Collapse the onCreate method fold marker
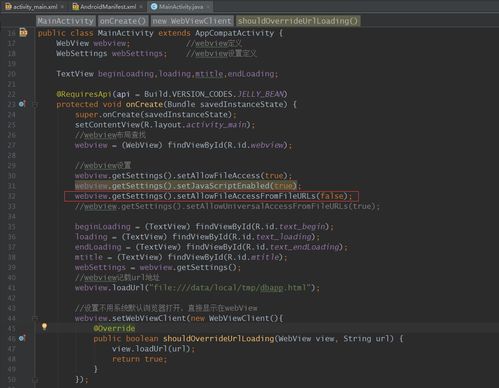This screenshot has width=499, height=388. (x=35, y=105)
